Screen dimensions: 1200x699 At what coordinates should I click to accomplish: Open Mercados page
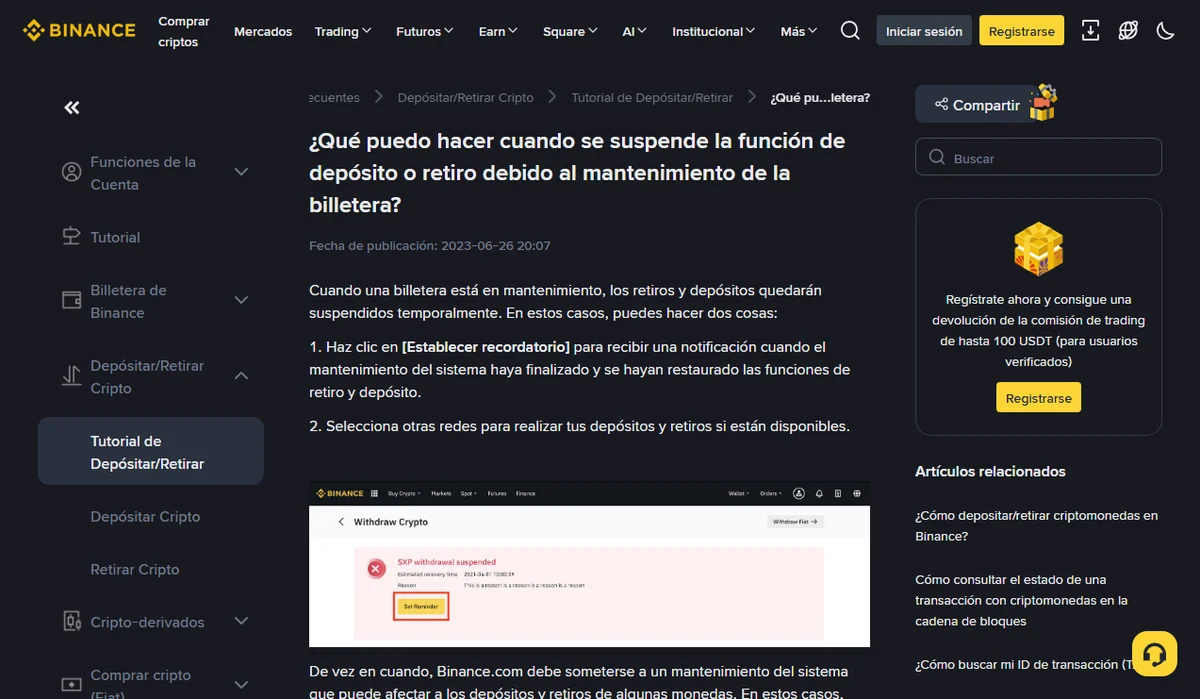(x=263, y=31)
